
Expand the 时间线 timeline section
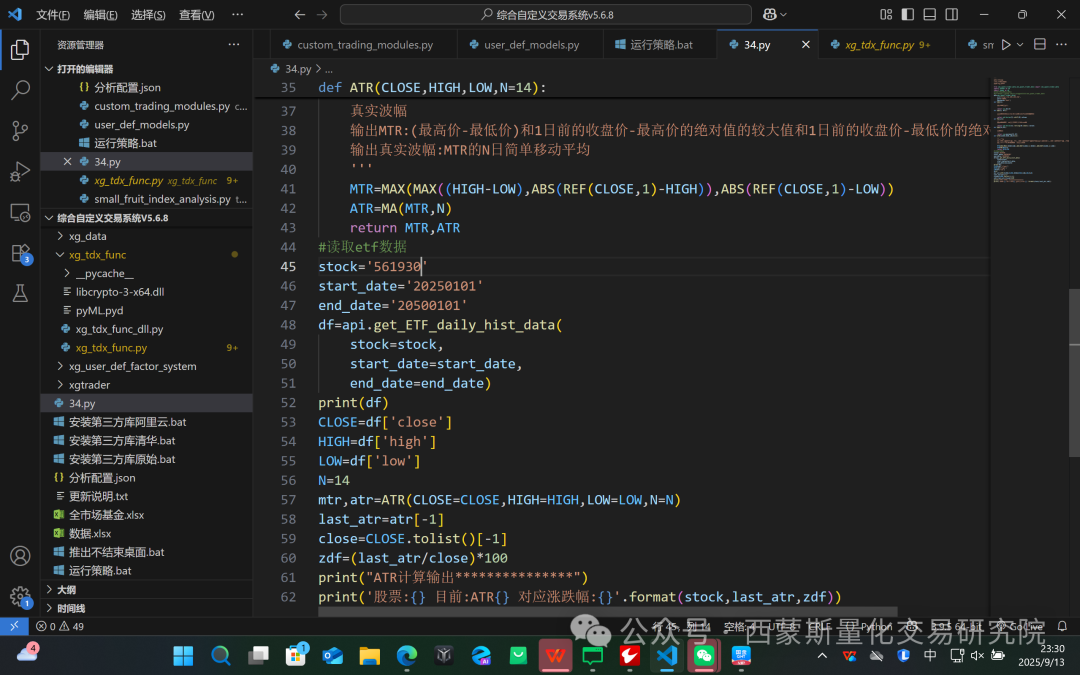pos(146,608)
